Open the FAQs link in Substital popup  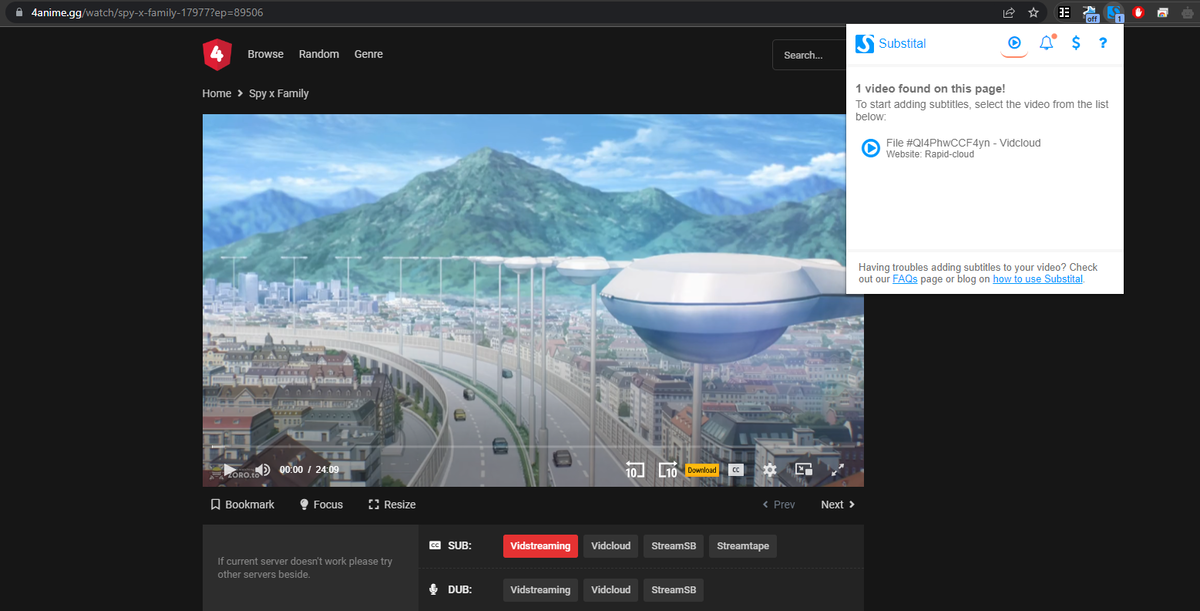(905, 279)
